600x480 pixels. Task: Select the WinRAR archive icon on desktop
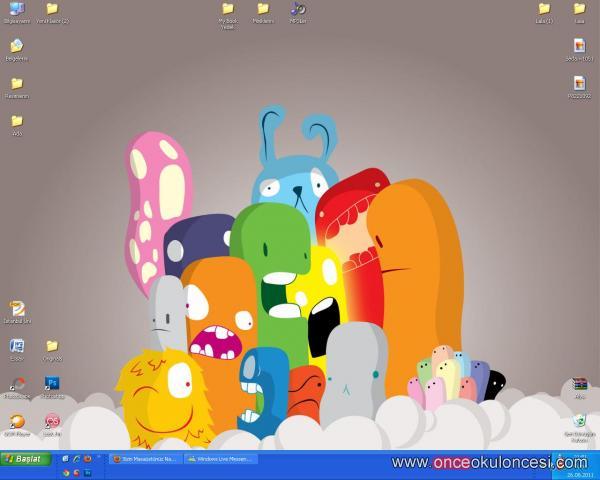tap(579, 384)
